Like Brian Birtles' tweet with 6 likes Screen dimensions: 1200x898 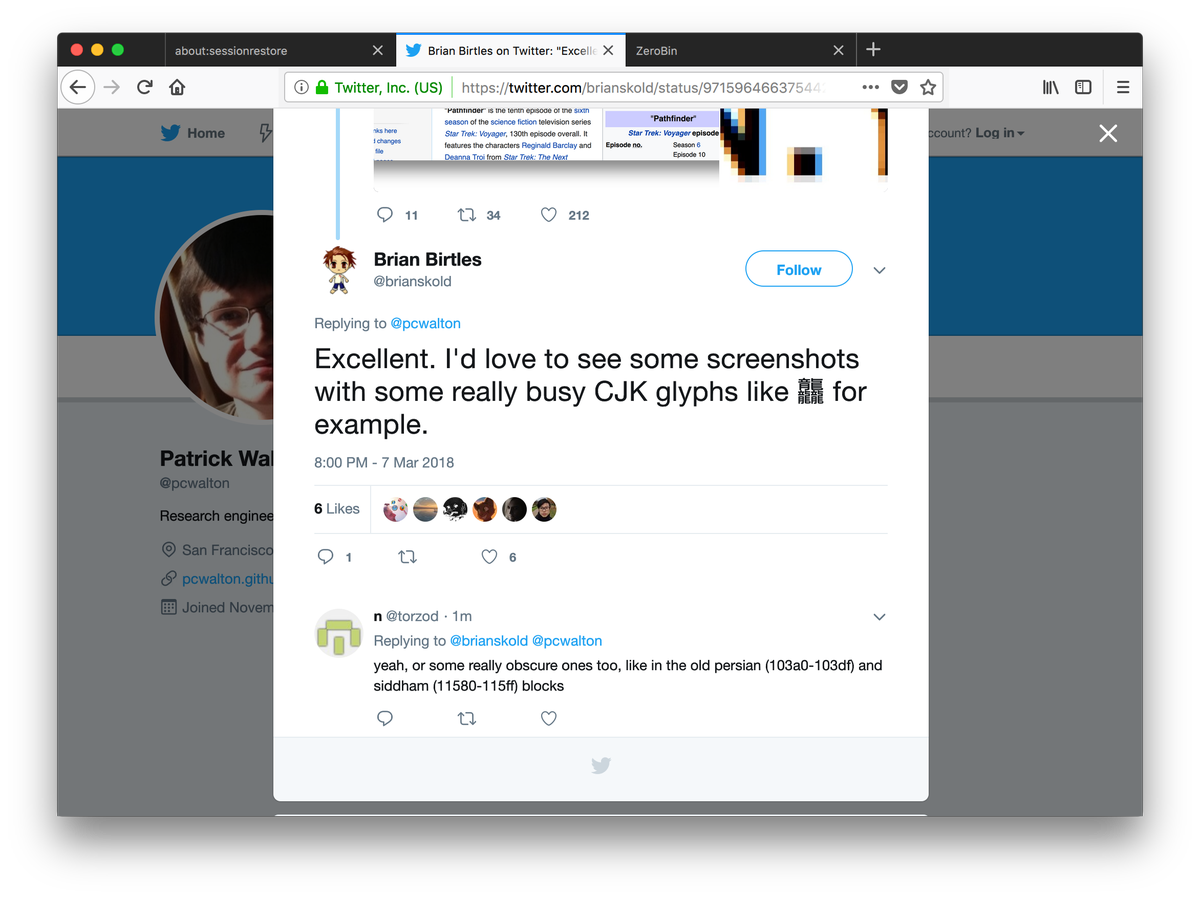point(489,557)
